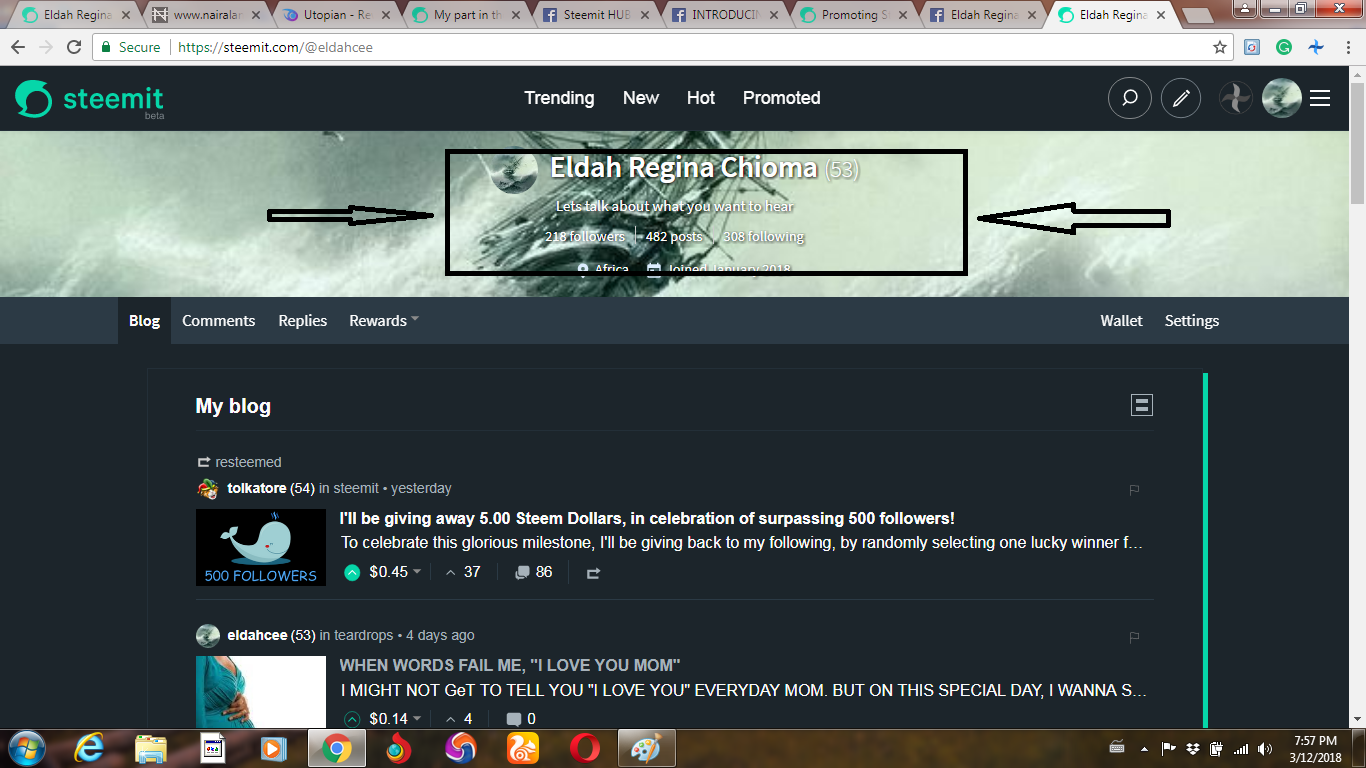Click the teal dress post thumbnail
Image resolution: width=1366 pixels, height=768 pixels.
pos(261,692)
